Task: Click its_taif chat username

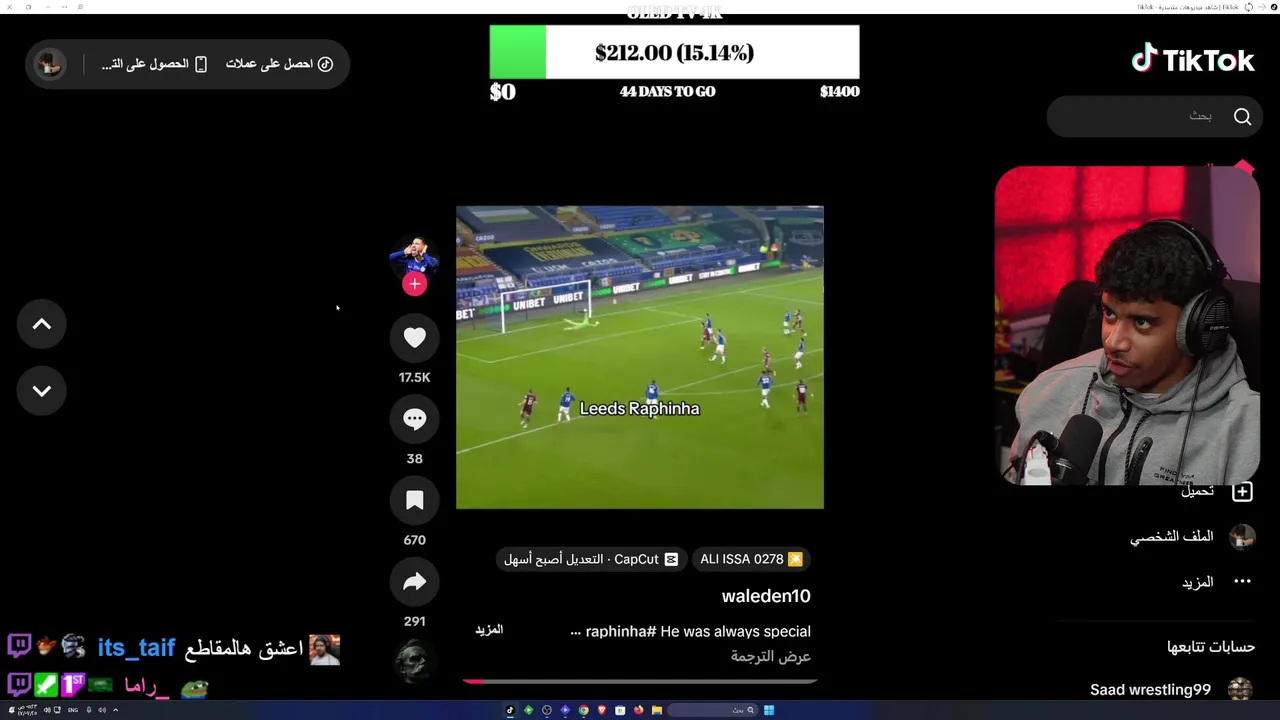Action: point(136,648)
